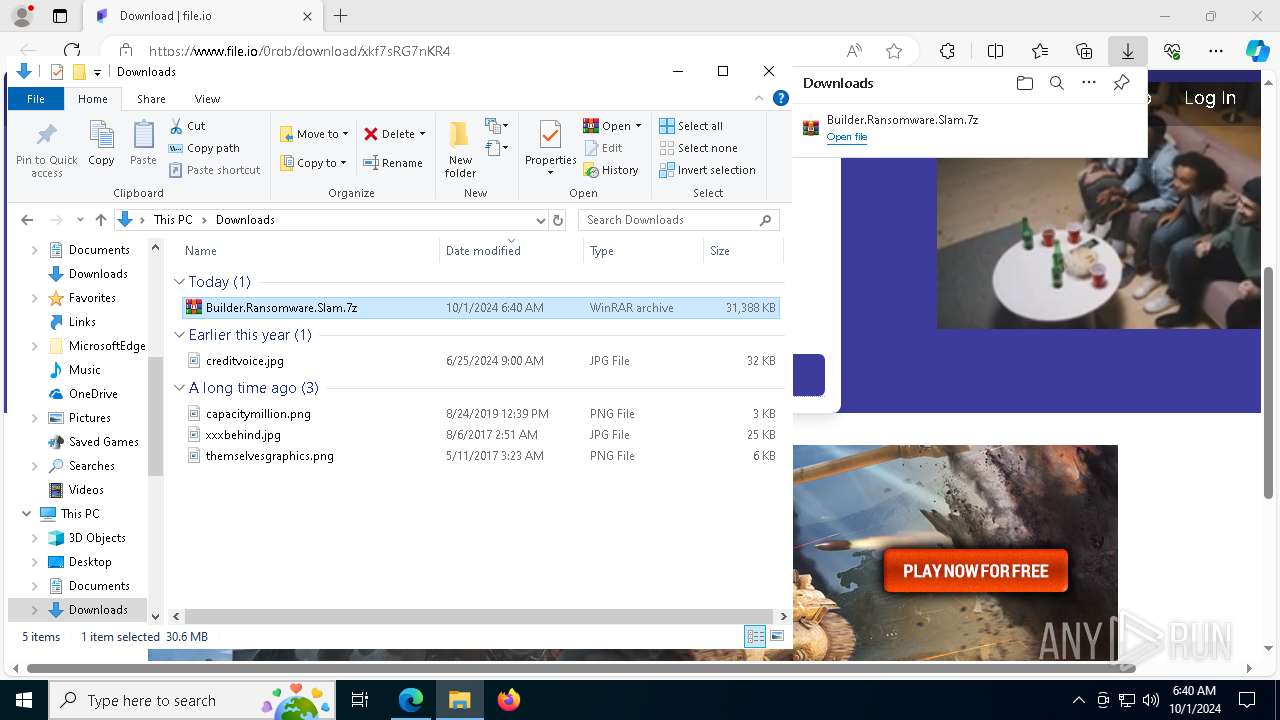The width and height of the screenshot is (1280, 720).
Task: Add page to favorites star
Action: (x=894, y=51)
